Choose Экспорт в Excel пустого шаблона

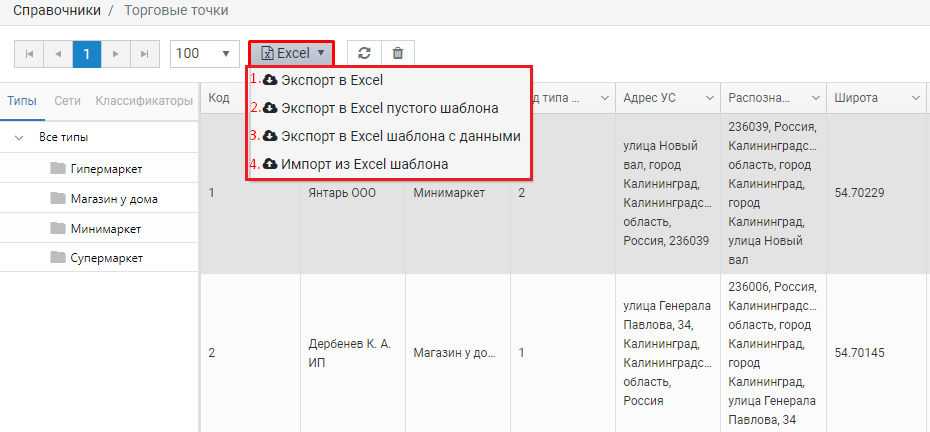[388, 108]
